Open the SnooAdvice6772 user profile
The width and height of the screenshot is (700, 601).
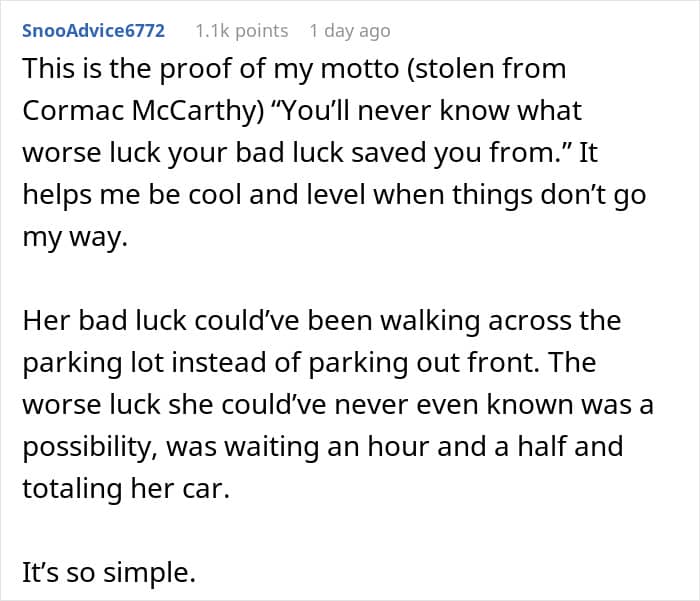tap(93, 31)
